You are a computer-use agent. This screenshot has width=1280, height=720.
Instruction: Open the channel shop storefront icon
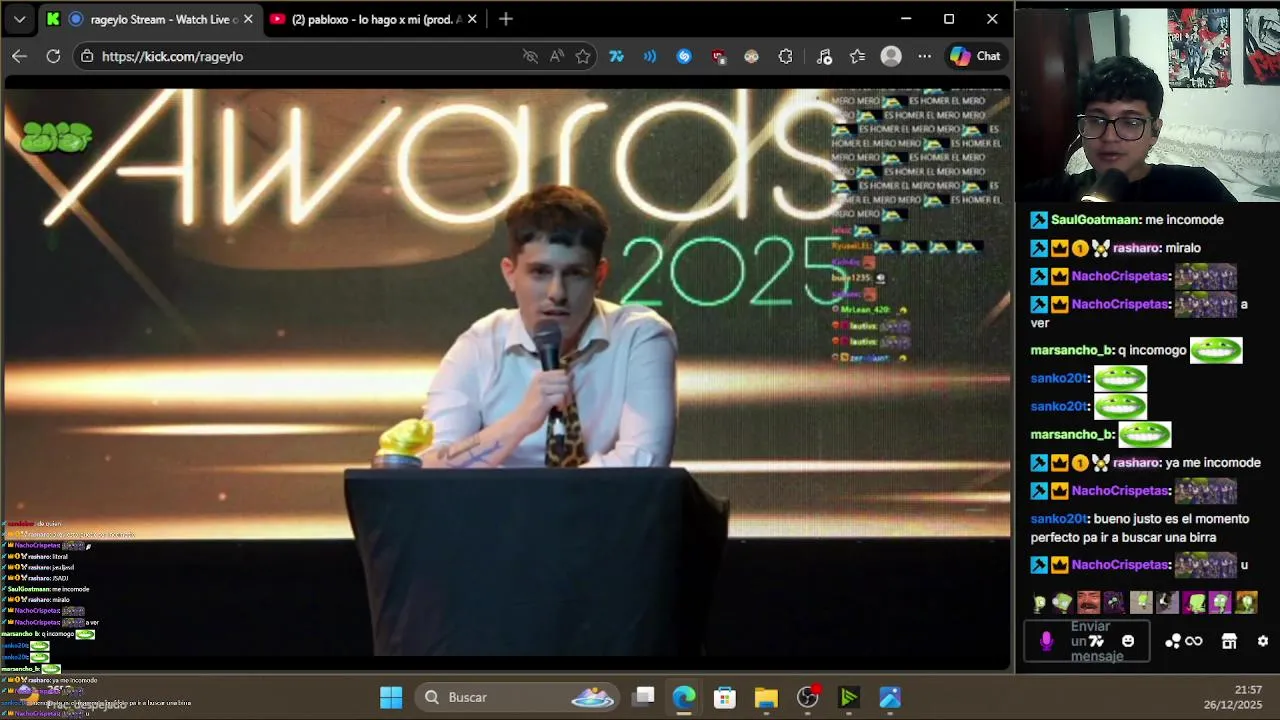[x=1229, y=641]
